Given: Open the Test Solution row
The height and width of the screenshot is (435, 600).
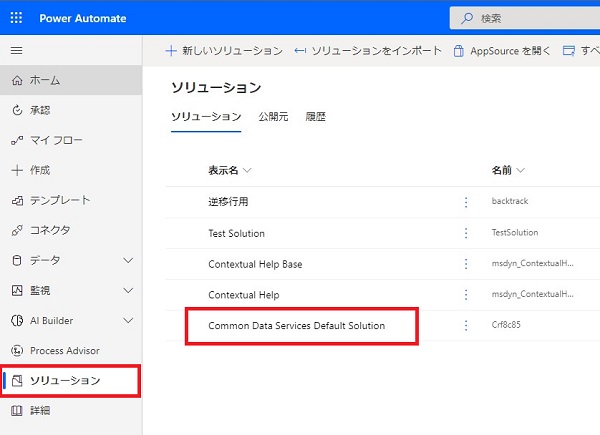Looking at the screenshot, I should [x=236, y=233].
